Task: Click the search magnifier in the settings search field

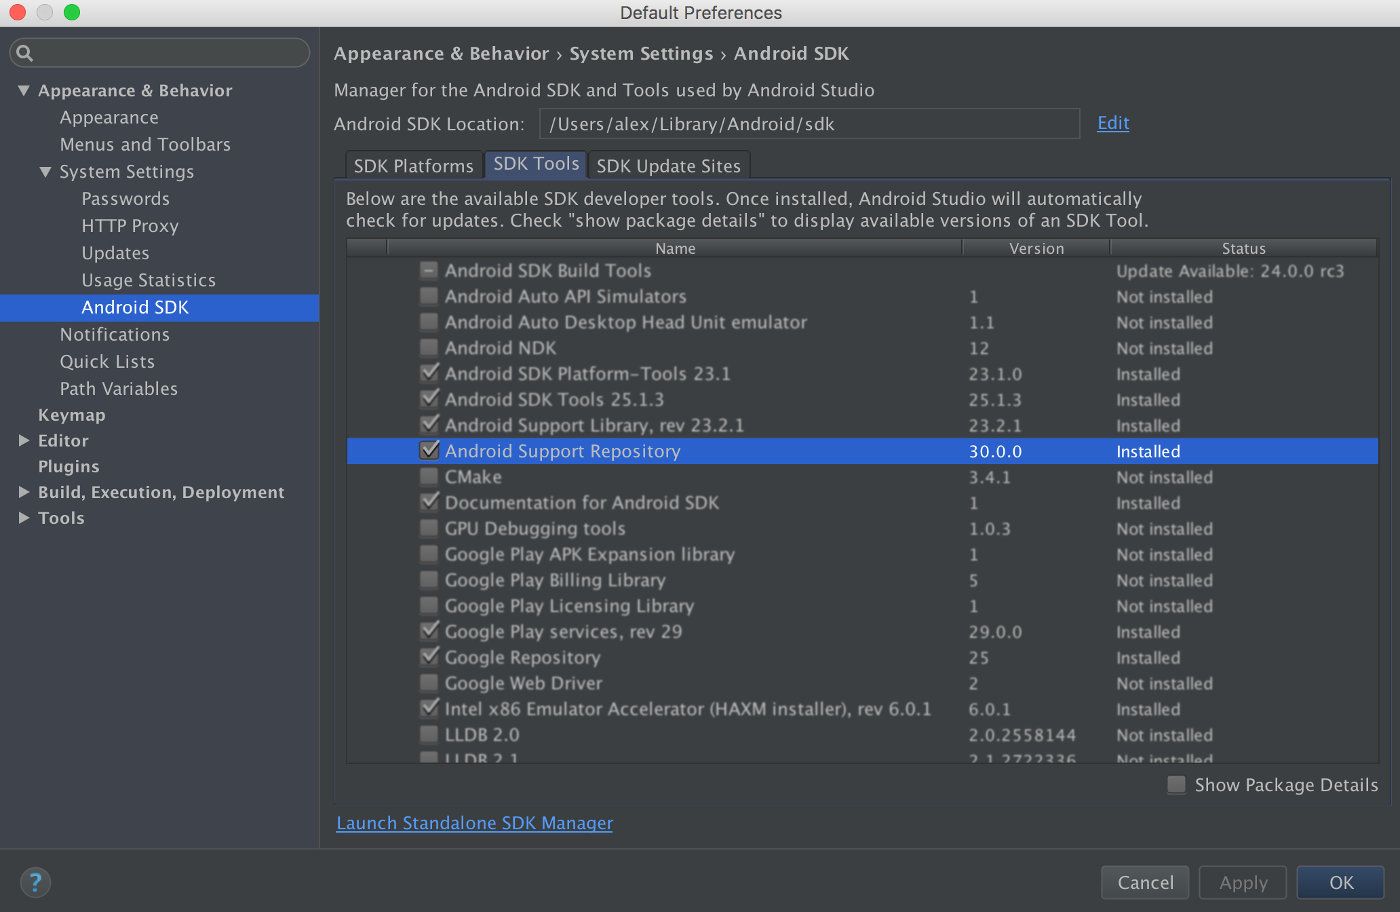Action: point(23,52)
